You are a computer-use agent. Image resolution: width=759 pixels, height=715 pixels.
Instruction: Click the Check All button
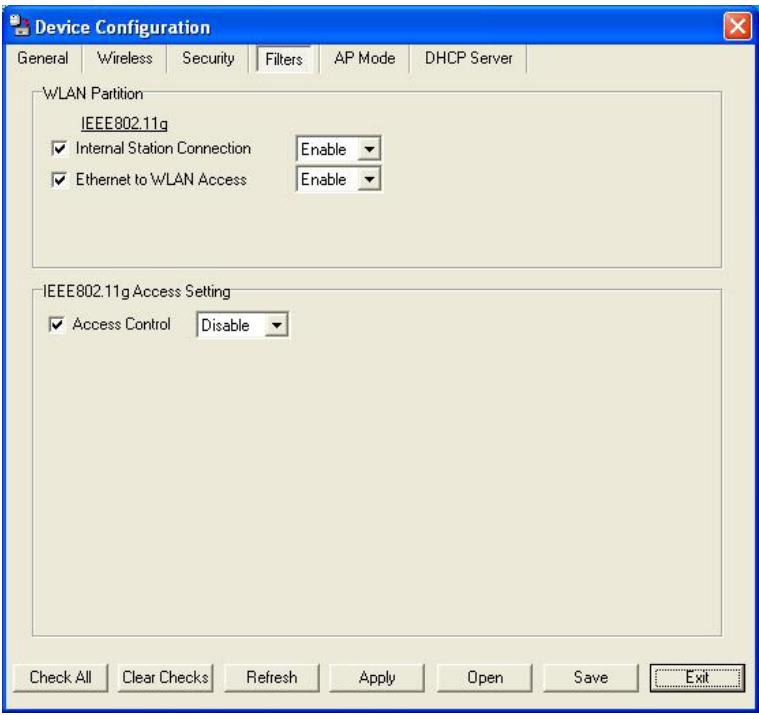click(x=61, y=677)
